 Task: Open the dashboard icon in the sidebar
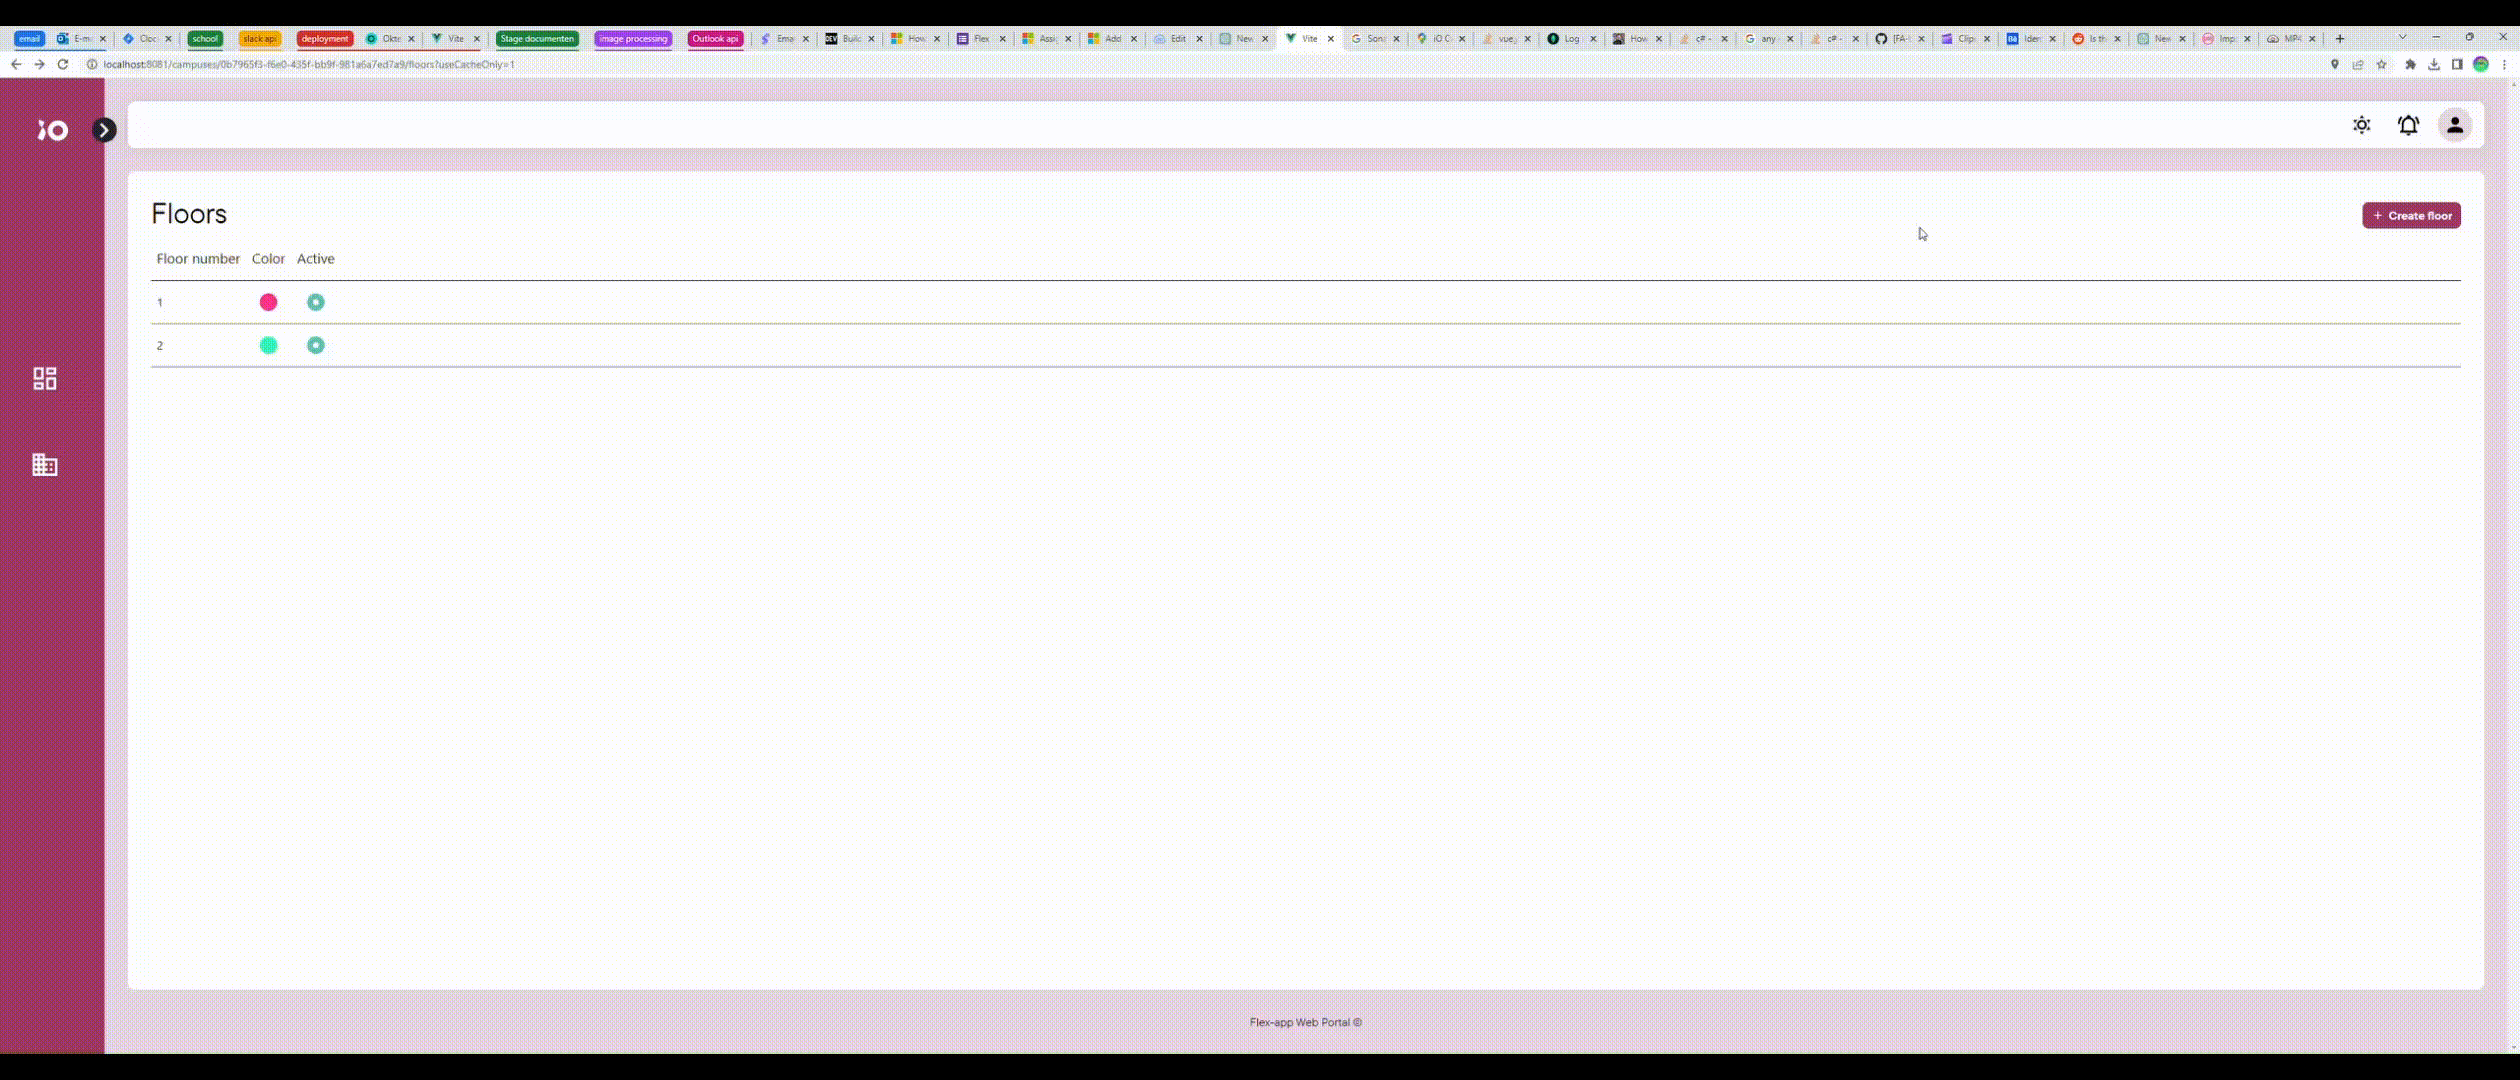(45, 378)
